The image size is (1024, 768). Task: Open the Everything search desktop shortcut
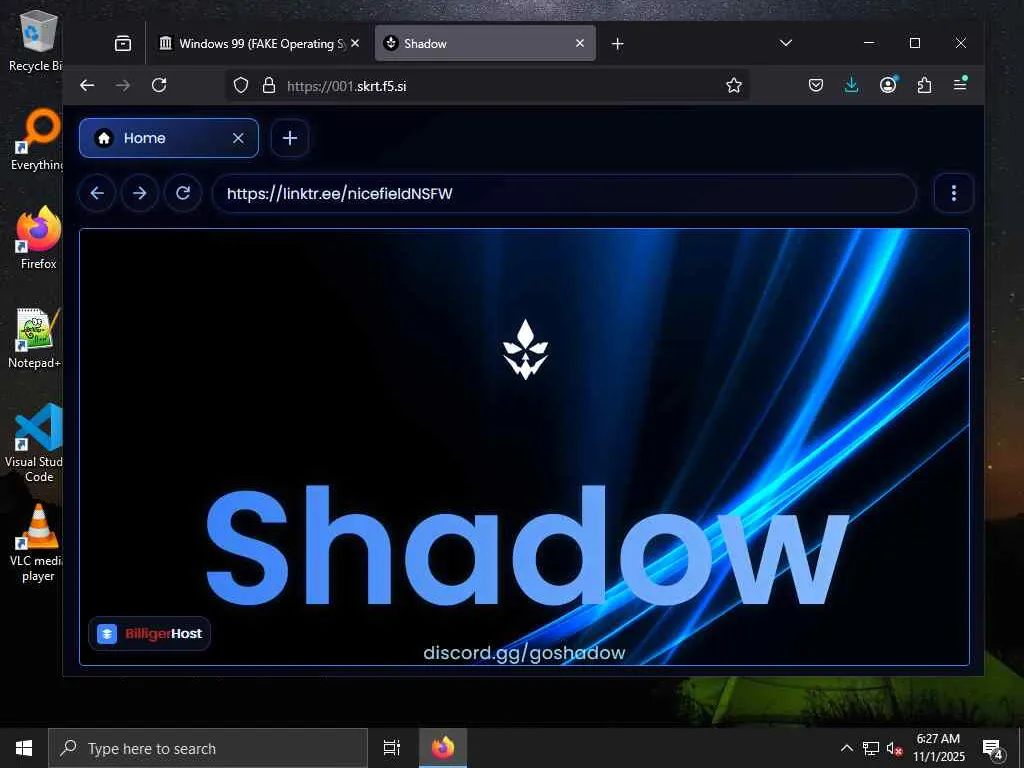pos(38,140)
